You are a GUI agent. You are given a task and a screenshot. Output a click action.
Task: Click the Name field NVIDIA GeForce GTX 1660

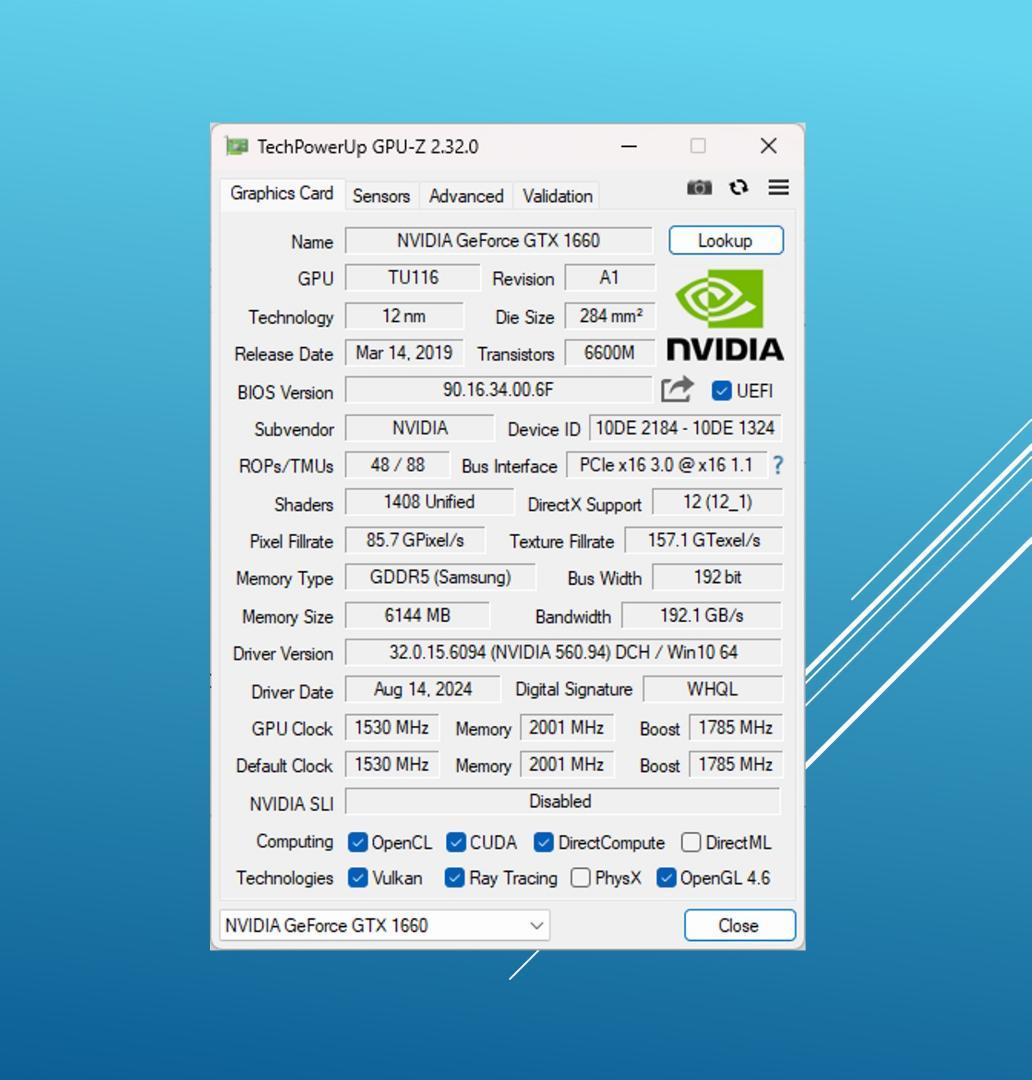[x=498, y=240]
